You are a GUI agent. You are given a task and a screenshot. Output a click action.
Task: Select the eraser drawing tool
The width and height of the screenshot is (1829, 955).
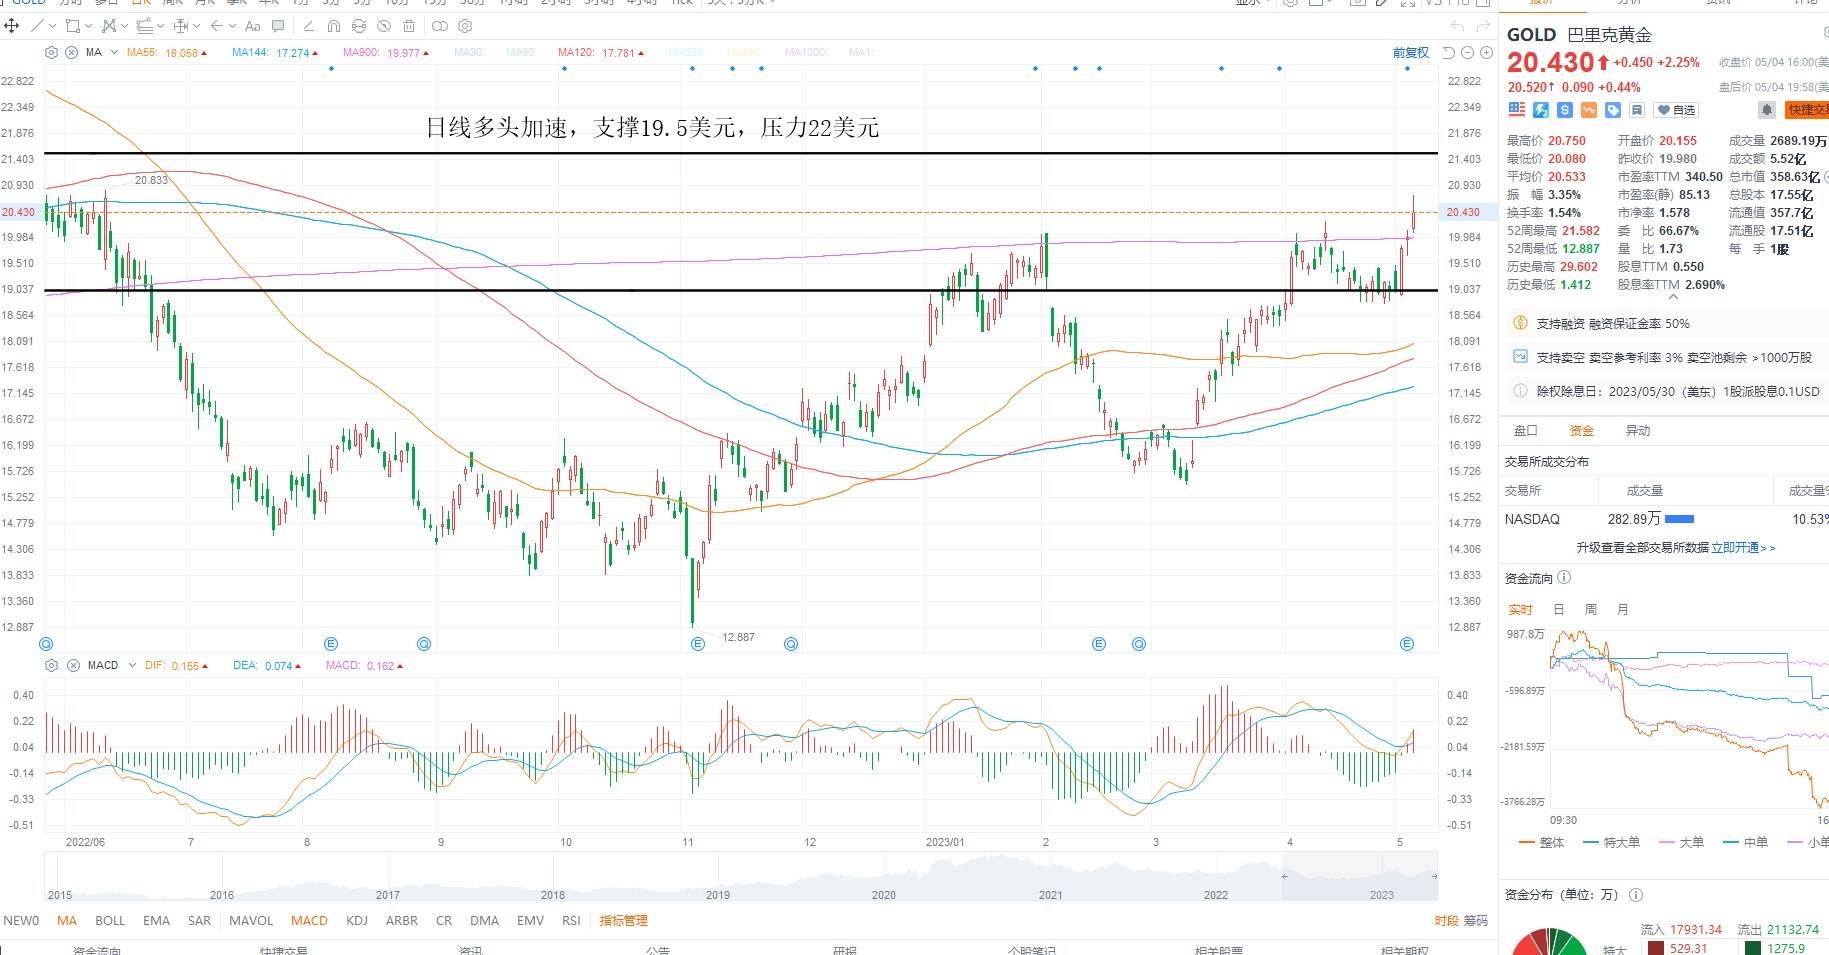308,26
